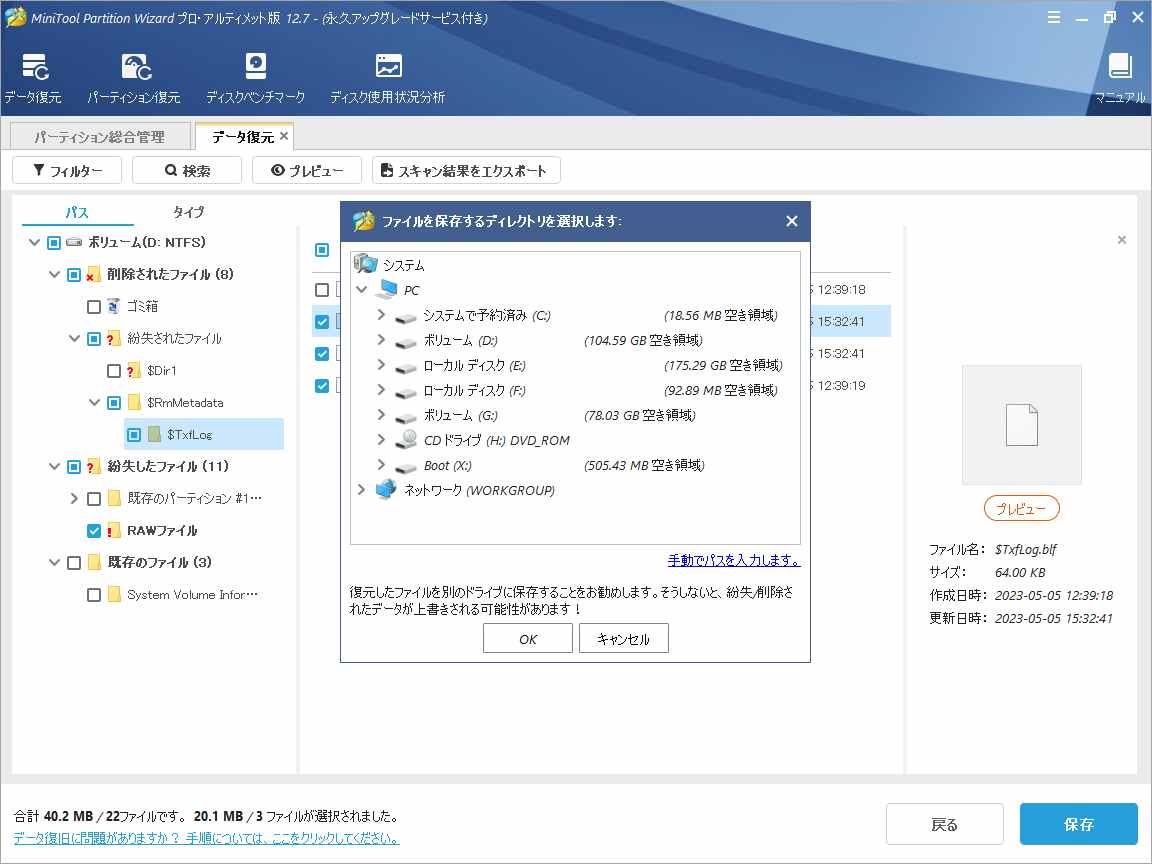
Task: Select the PC computer icon
Action: click(386, 289)
